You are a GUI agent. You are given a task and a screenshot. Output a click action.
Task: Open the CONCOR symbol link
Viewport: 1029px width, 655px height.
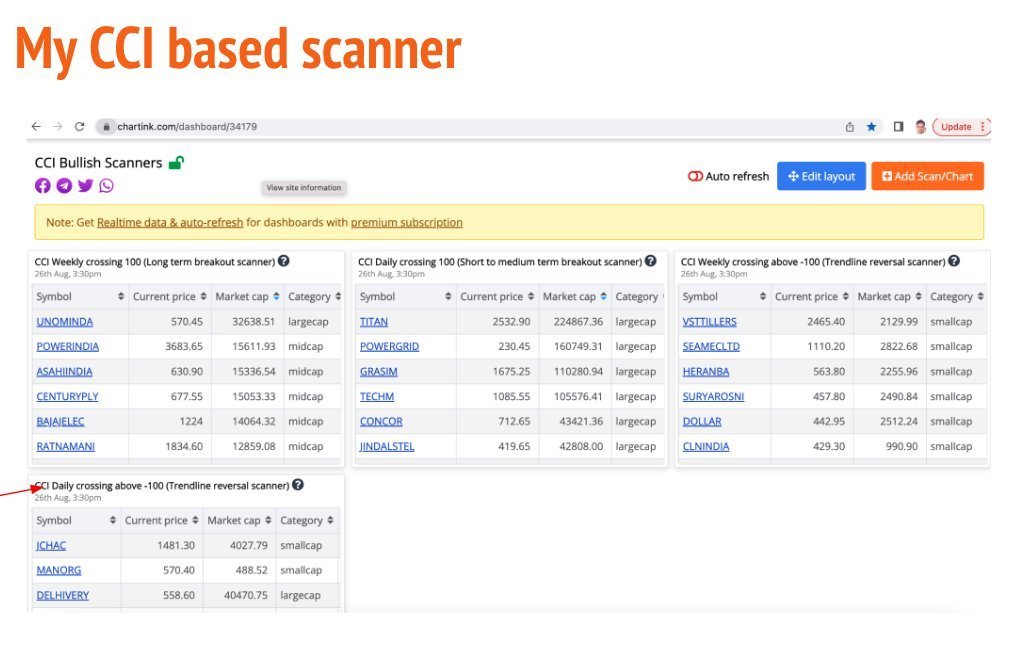[x=381, y=421]
